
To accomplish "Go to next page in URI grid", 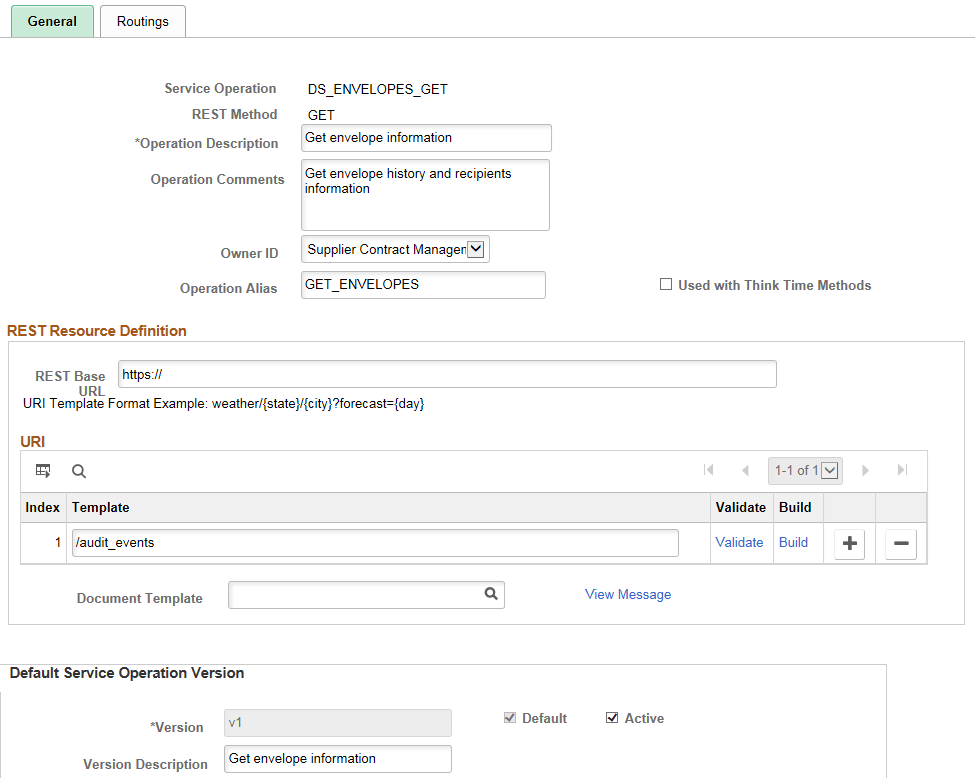I will point(865,470).
